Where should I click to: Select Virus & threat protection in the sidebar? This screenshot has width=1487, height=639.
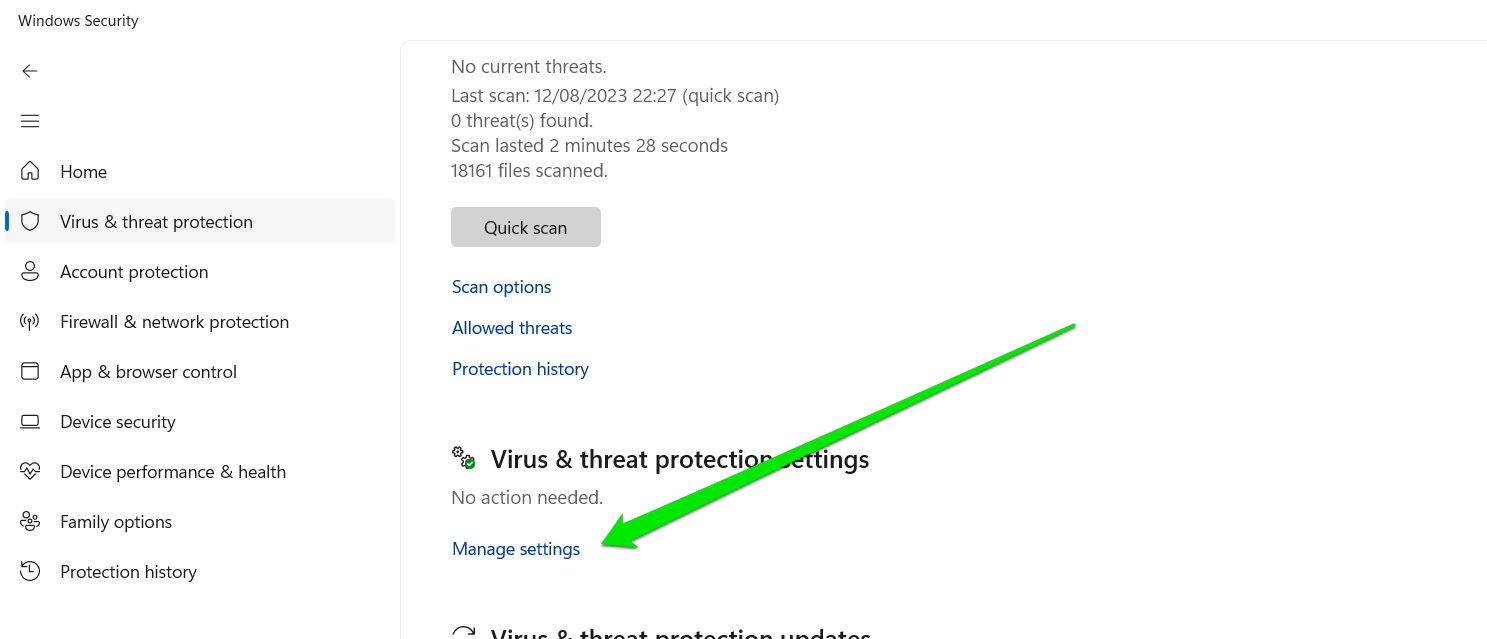coord(156,221)
